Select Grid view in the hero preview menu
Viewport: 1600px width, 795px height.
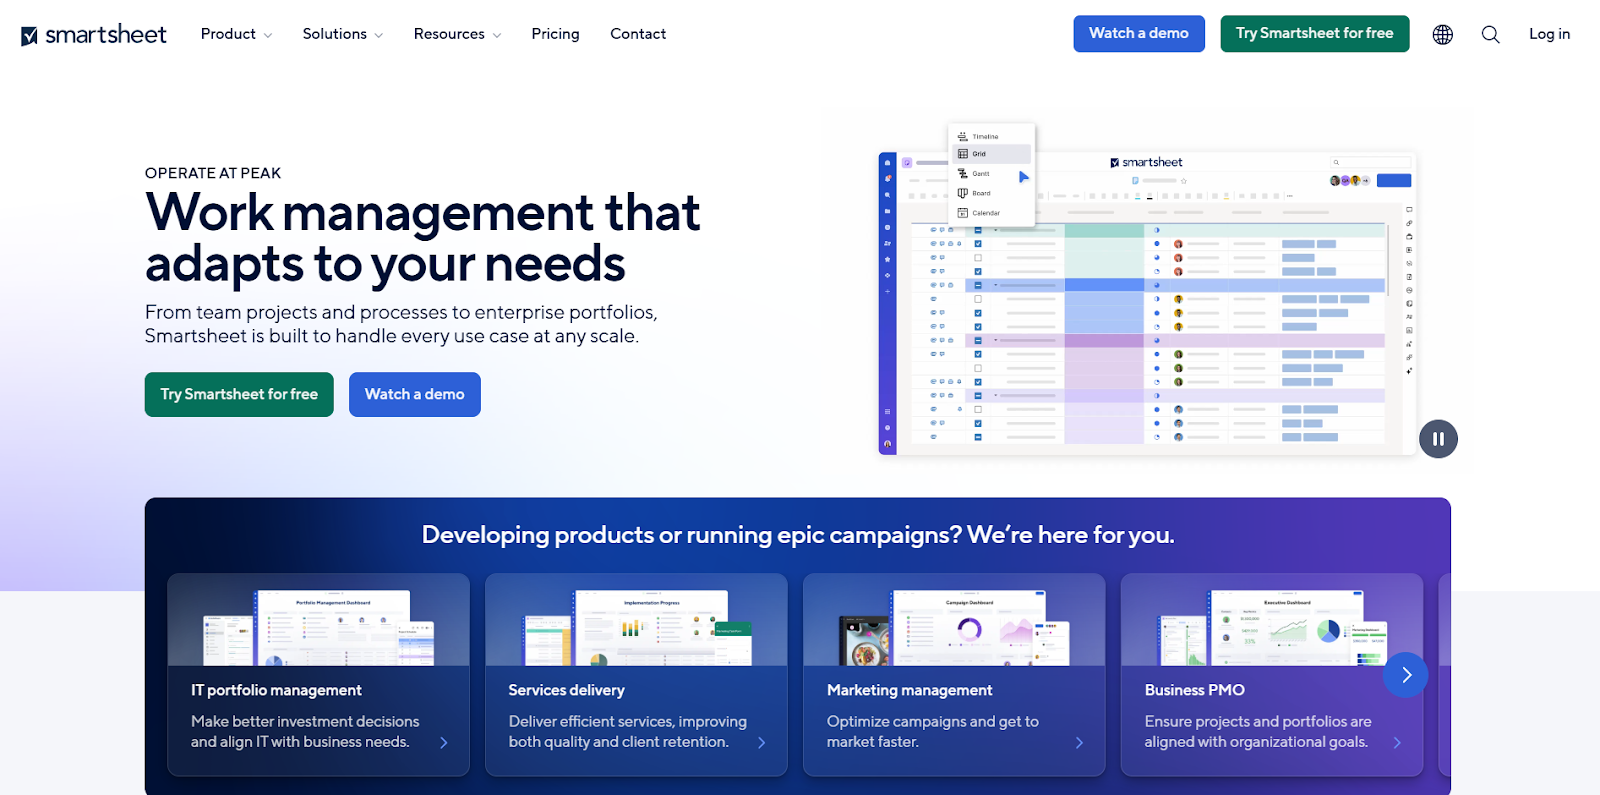pyautogui.click(x=989, y=154)
